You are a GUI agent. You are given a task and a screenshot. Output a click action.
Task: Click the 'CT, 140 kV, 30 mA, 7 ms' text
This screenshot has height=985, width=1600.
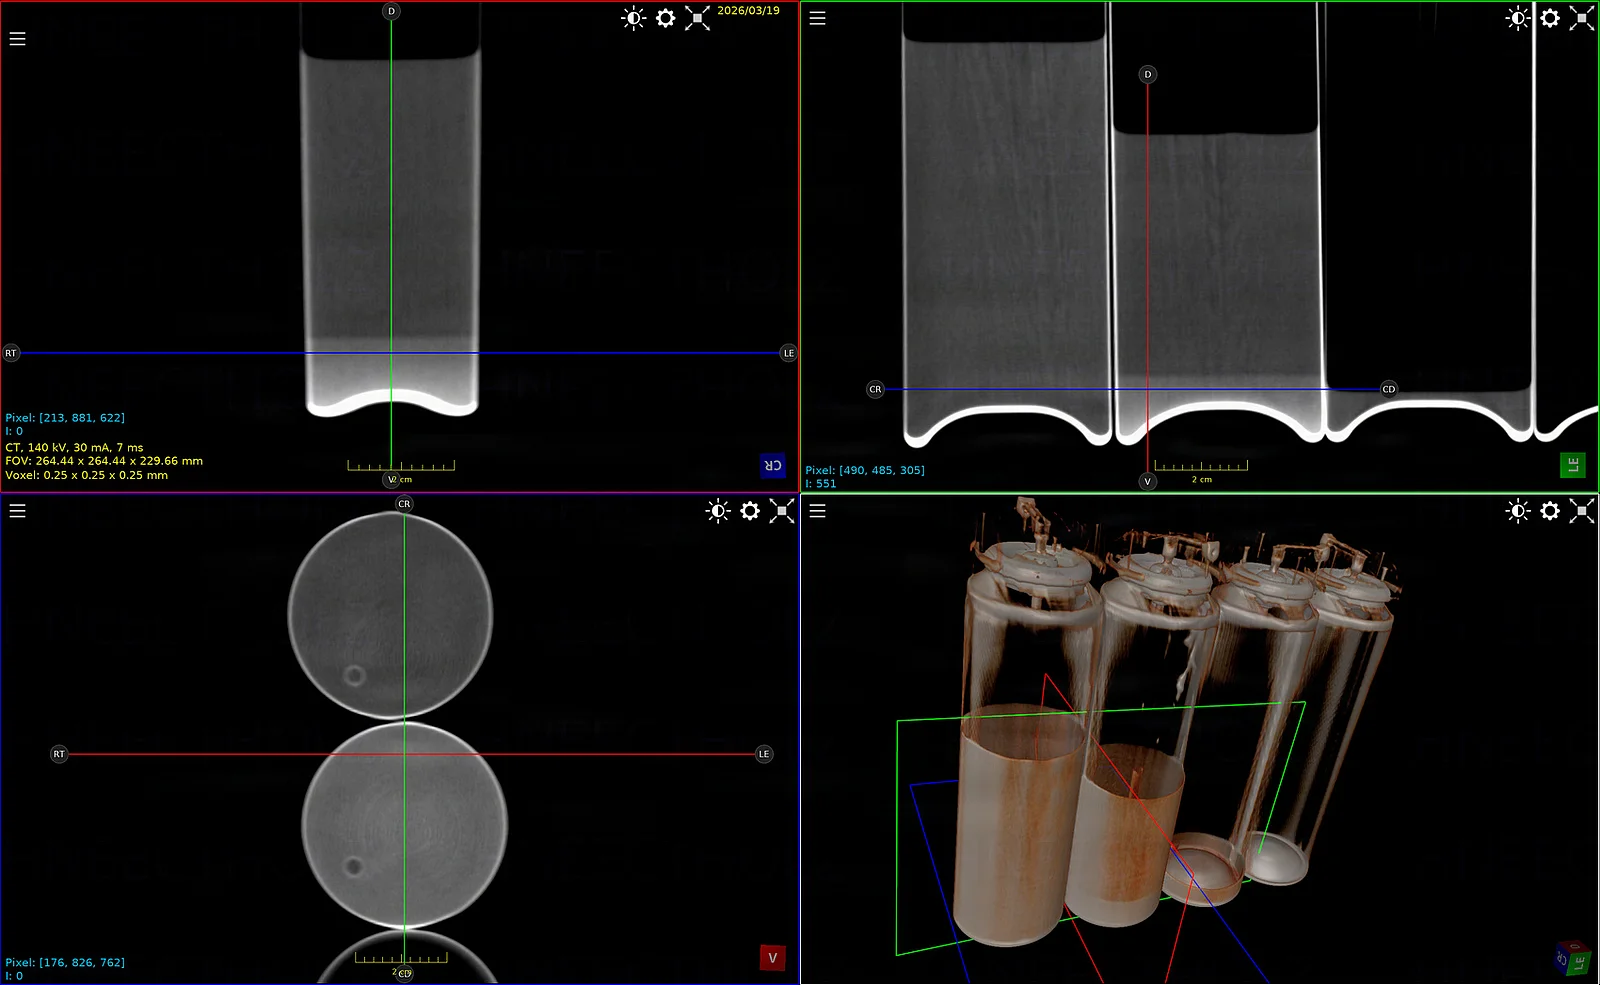(74, 448)
